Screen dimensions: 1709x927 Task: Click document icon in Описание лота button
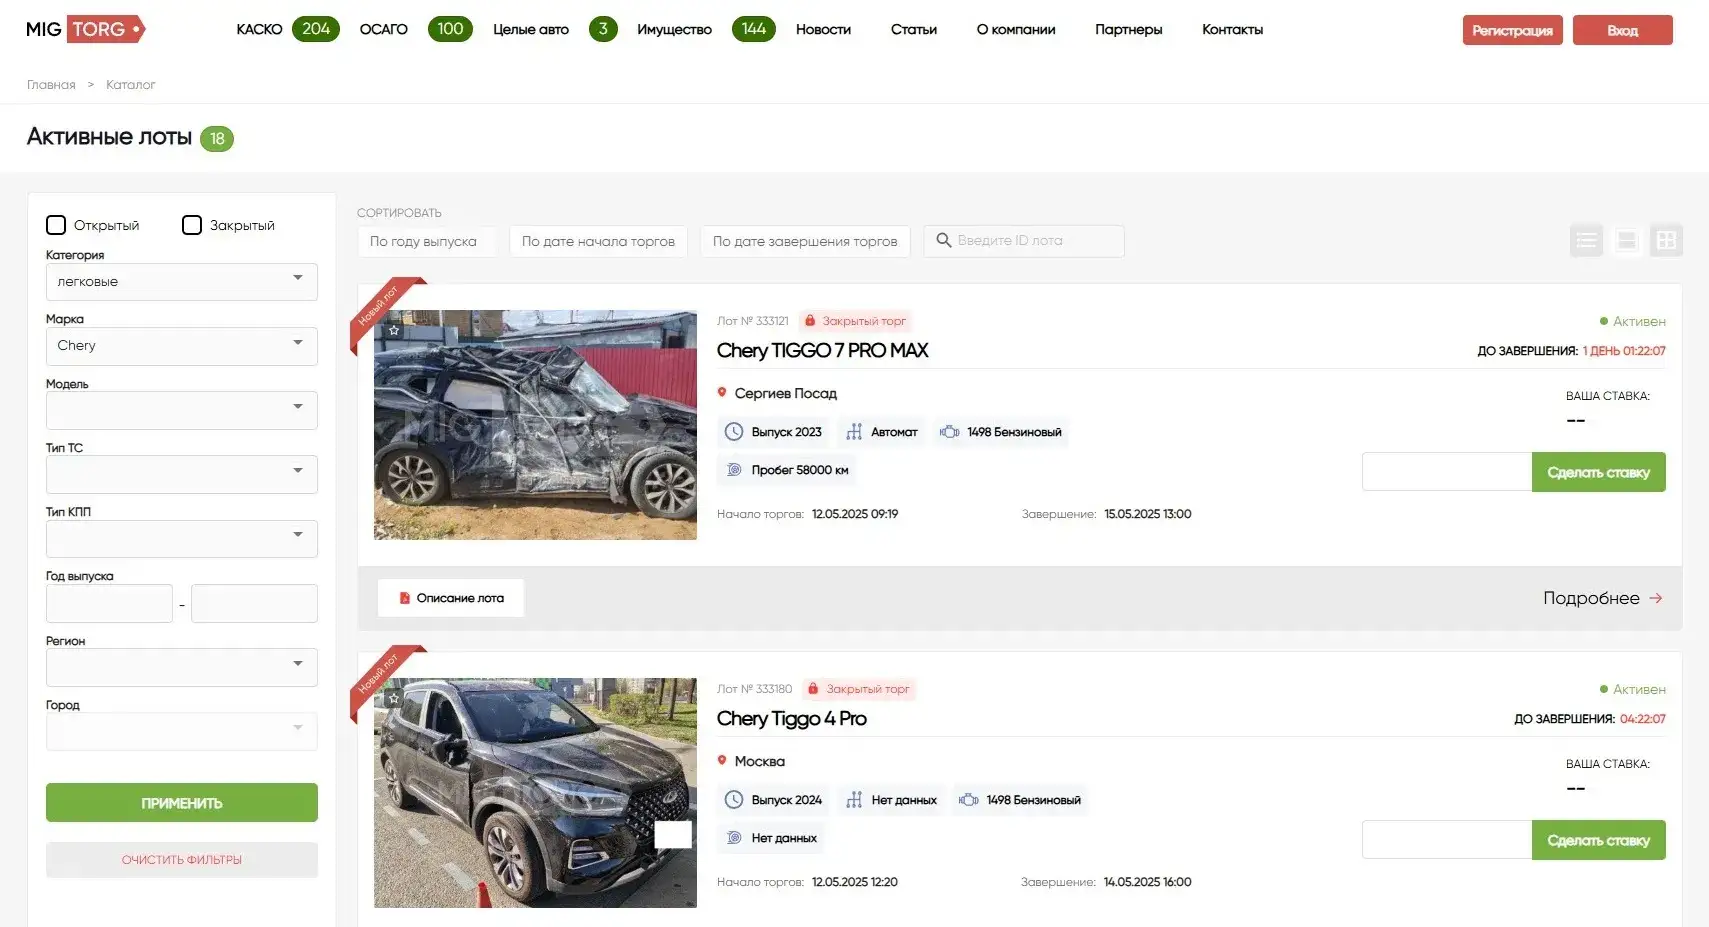click(x=405, y=598)
